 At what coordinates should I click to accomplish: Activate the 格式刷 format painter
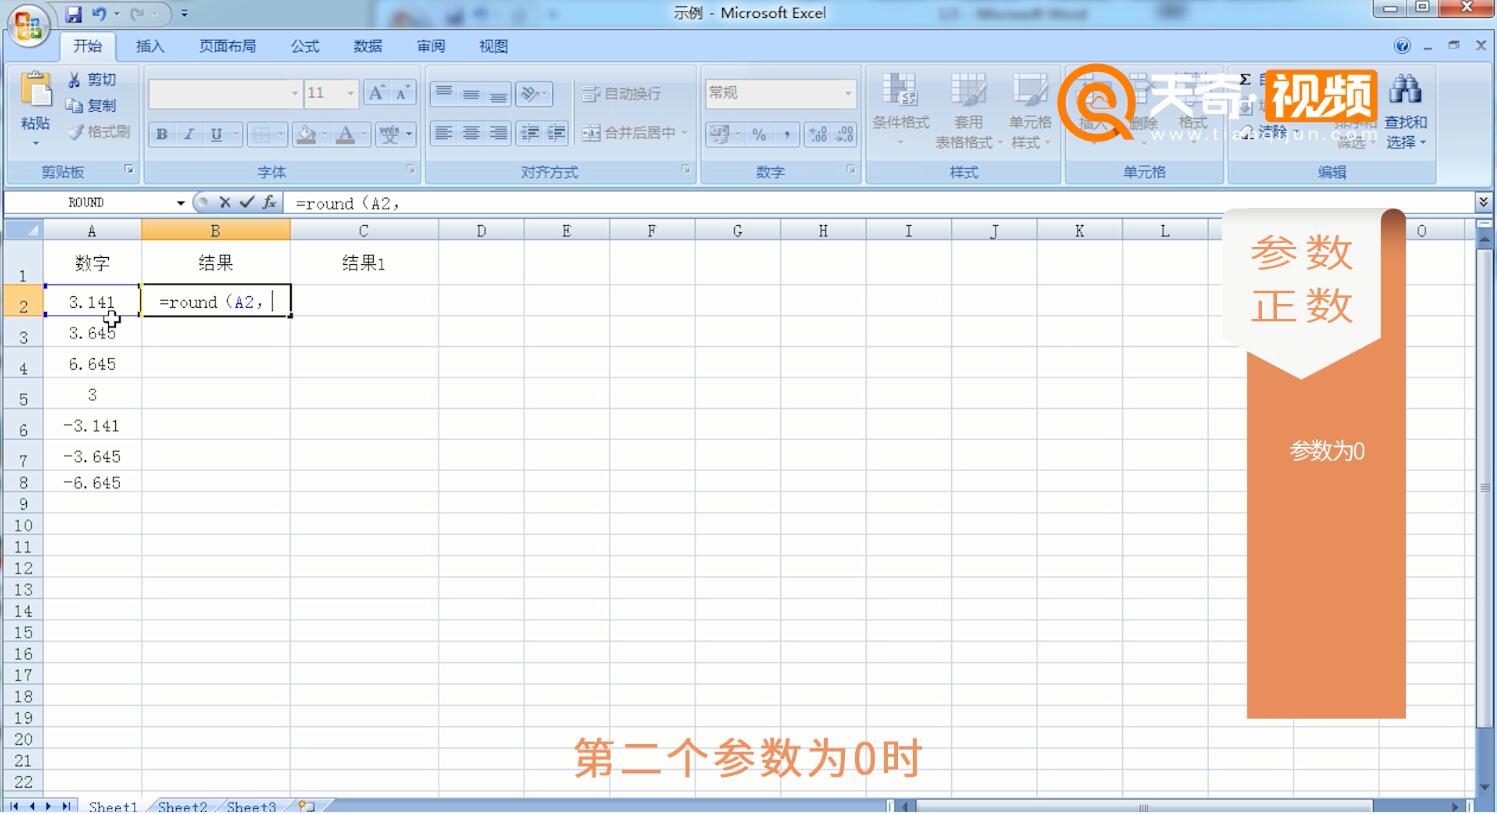pos(98,131)
